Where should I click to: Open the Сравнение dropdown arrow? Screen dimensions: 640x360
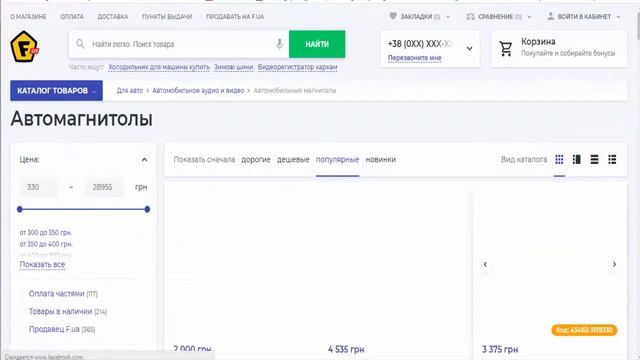coord(529,17)
